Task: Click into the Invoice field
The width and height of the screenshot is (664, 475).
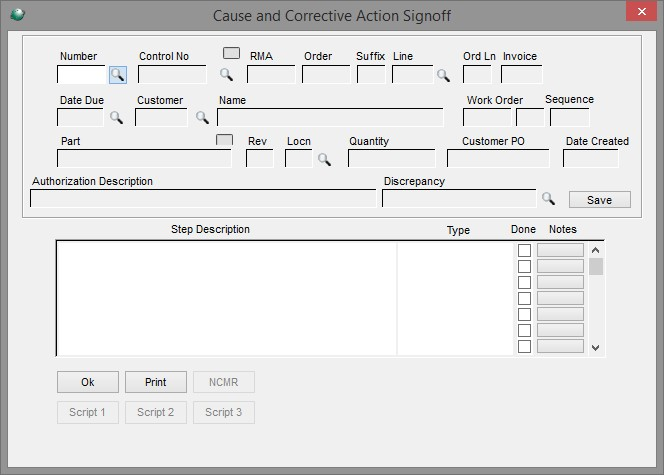Action: [x=522, y=75]
